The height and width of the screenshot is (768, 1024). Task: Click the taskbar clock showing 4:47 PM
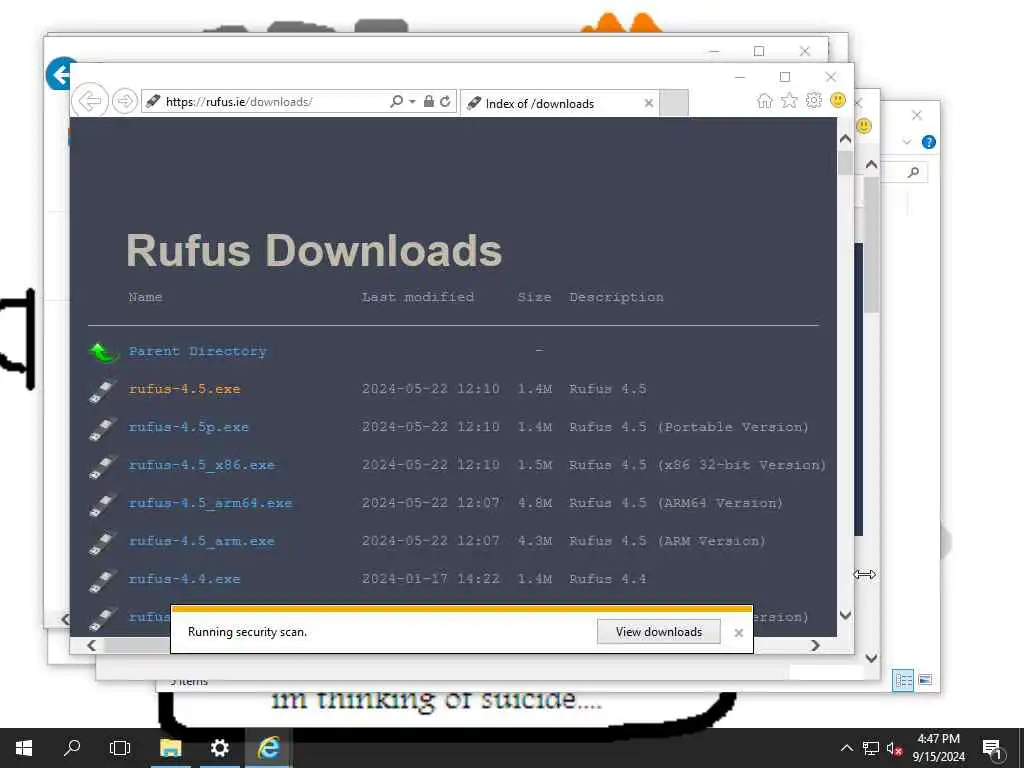938,748
